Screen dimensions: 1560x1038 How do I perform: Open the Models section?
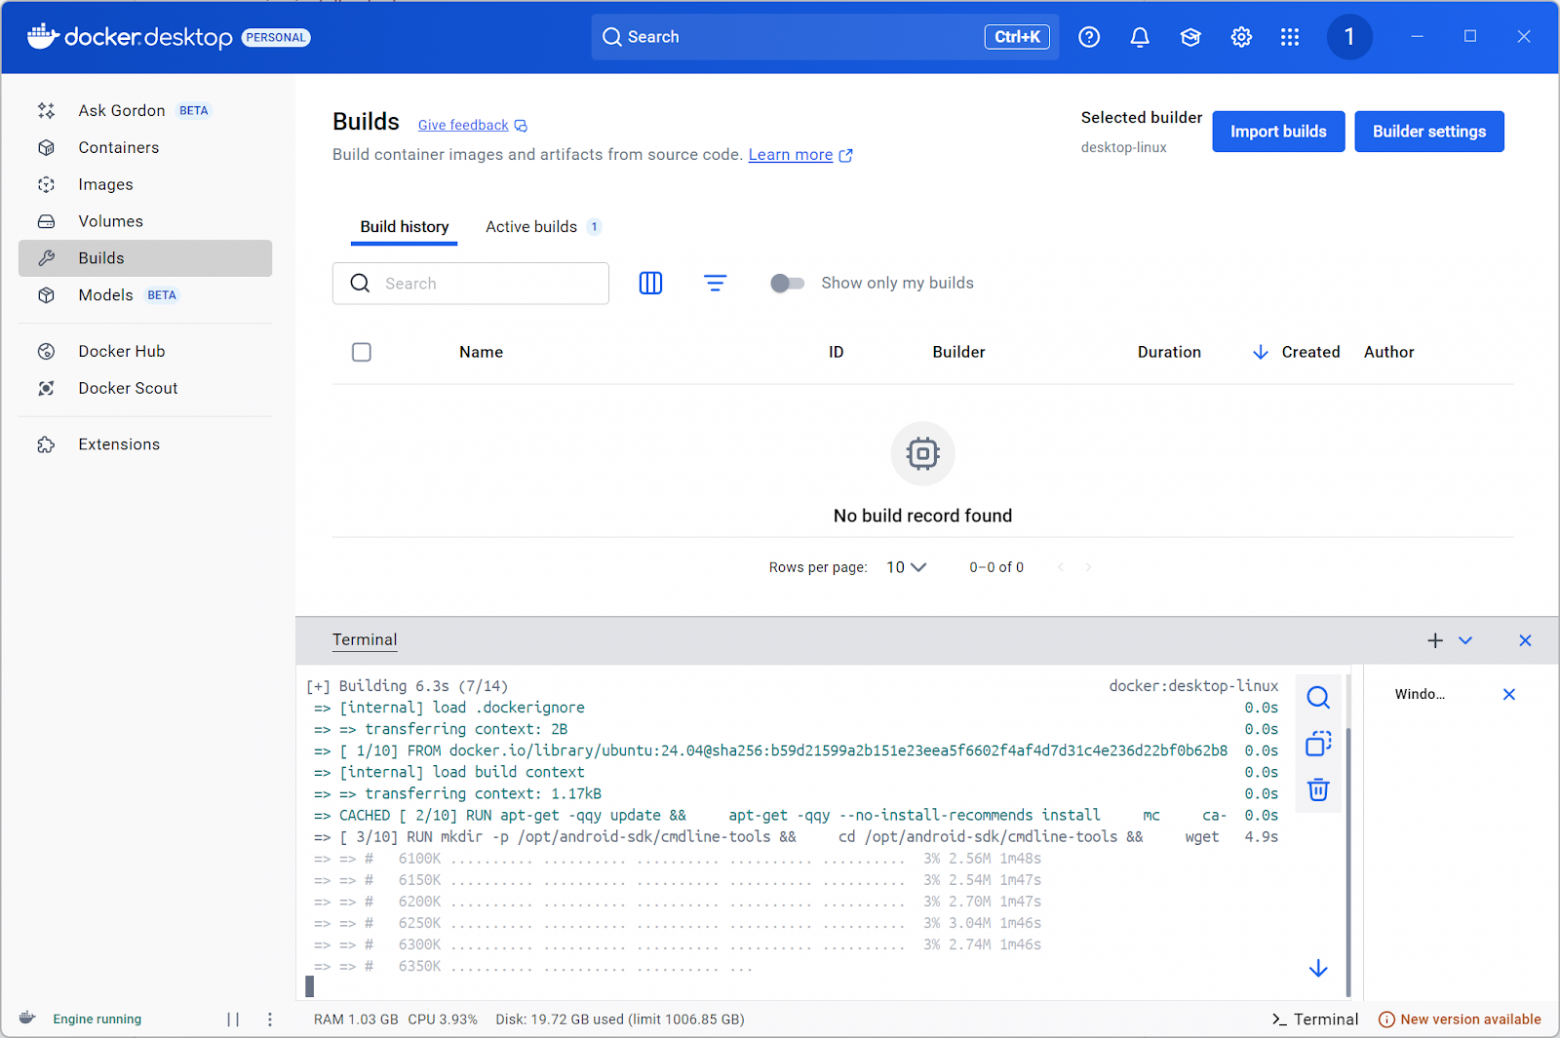tap(145, 295)
